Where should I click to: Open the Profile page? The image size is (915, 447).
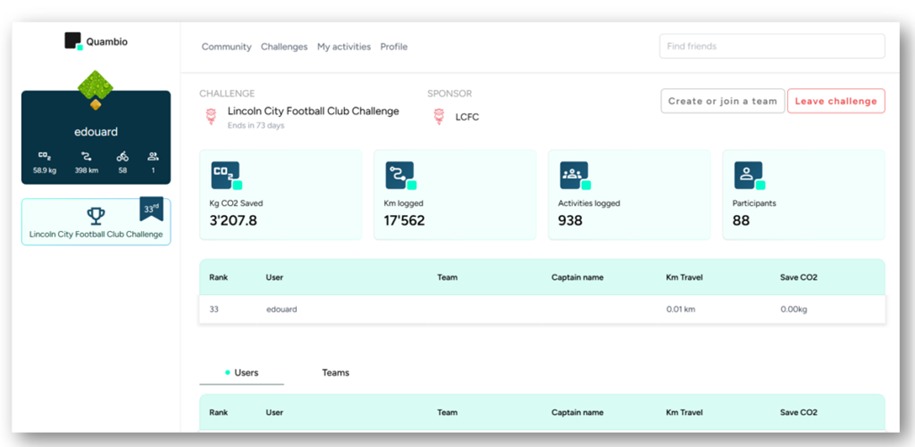(394, 47)
